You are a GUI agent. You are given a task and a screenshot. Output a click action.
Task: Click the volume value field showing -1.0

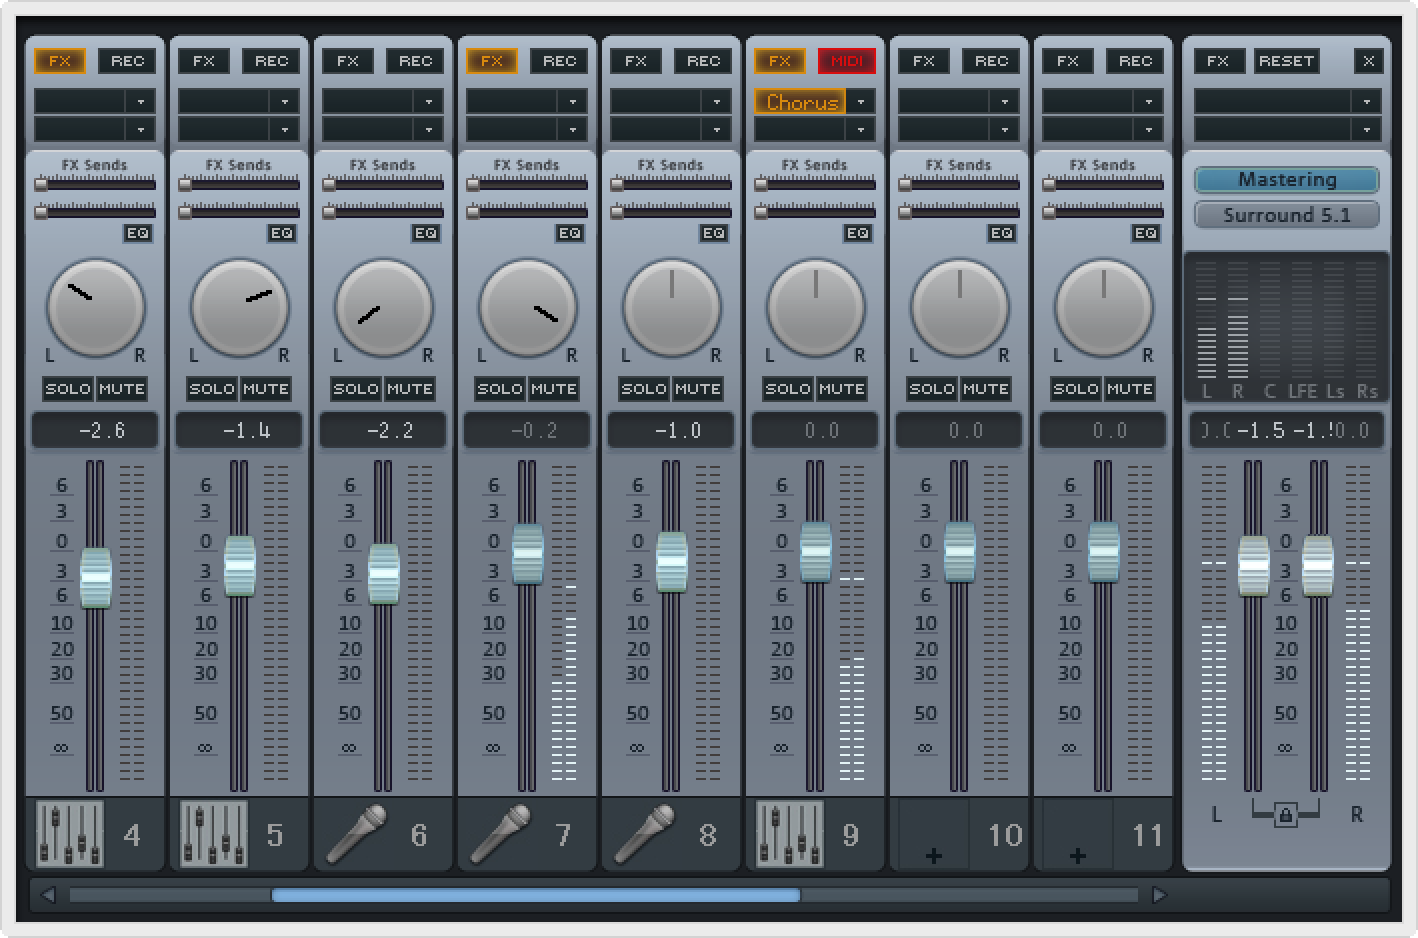[x=671, y=430]
